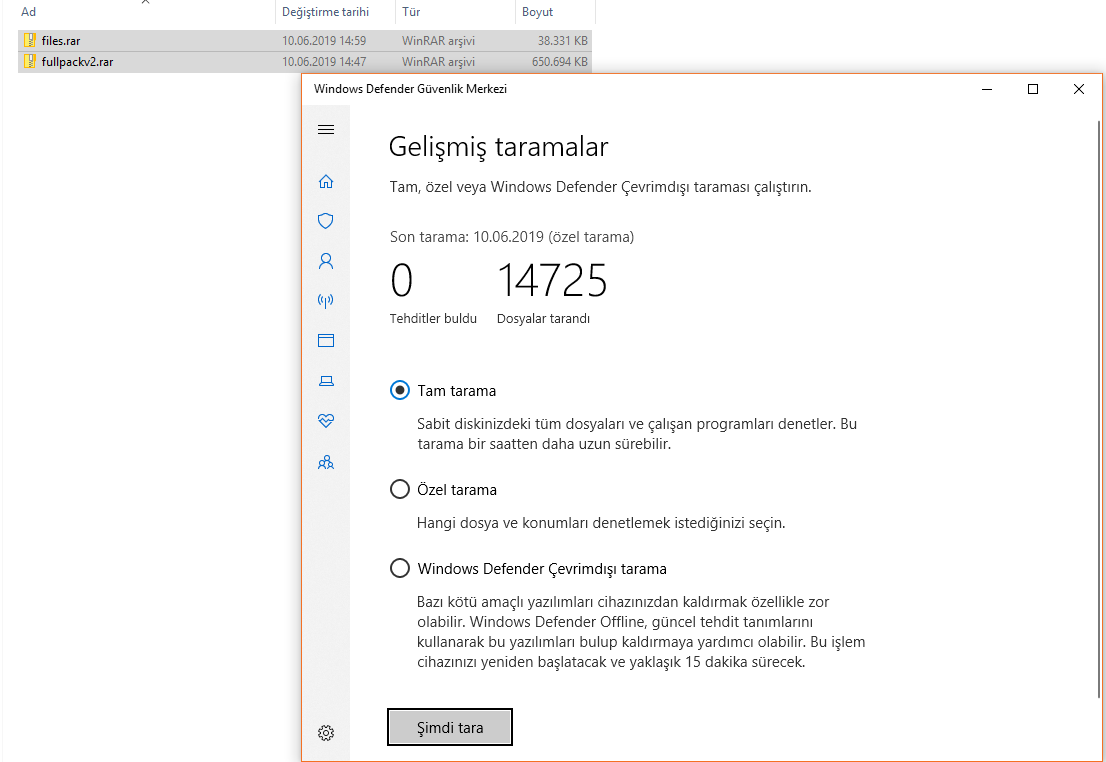Click the Şimdi tara button
This screenshot has width=1106, height=762.
tap(450, 727)
